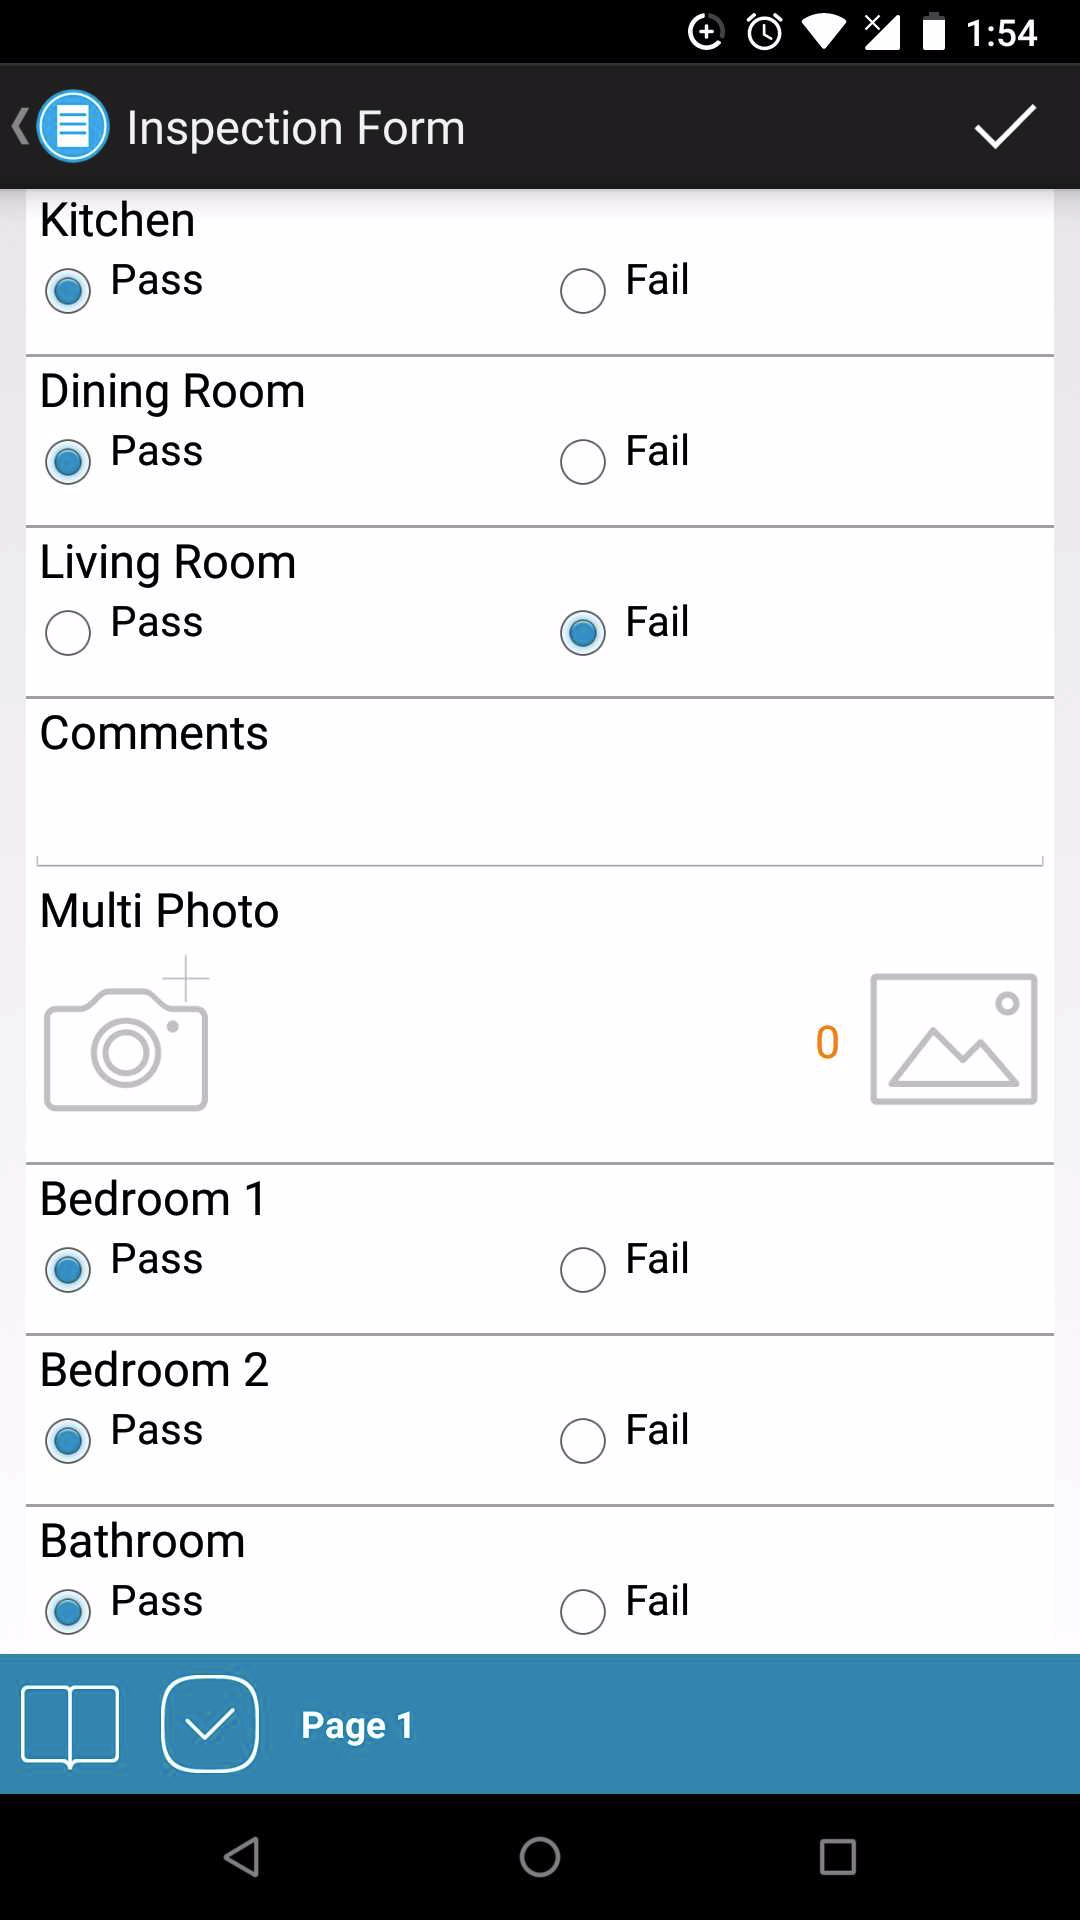Tap the orange photo count number
This screenshot has width=1080, height=1920.
click(x=827, y=1042)
